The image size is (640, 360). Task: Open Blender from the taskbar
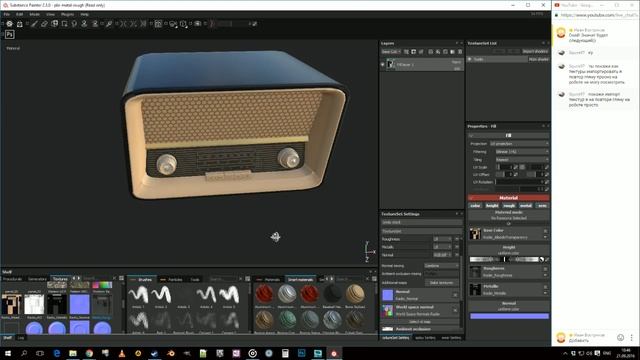[x=171, y=353]
